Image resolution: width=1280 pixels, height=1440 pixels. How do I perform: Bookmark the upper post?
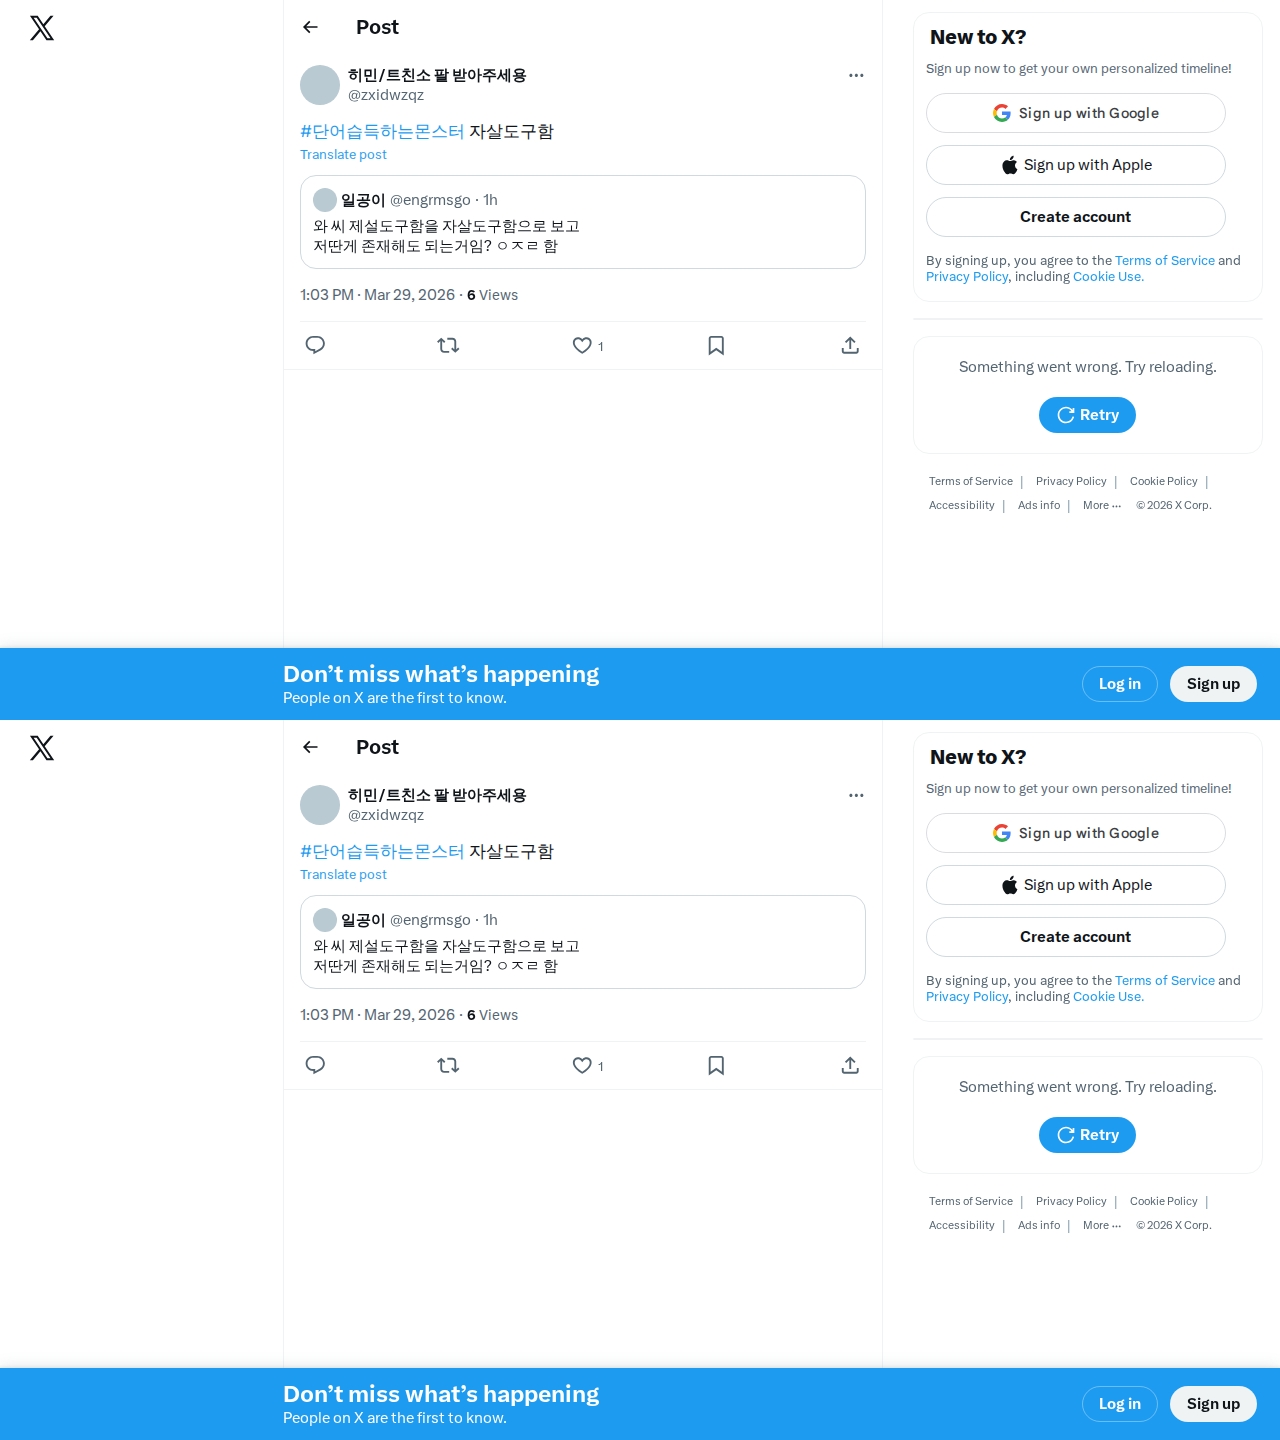tap(716, 345)
